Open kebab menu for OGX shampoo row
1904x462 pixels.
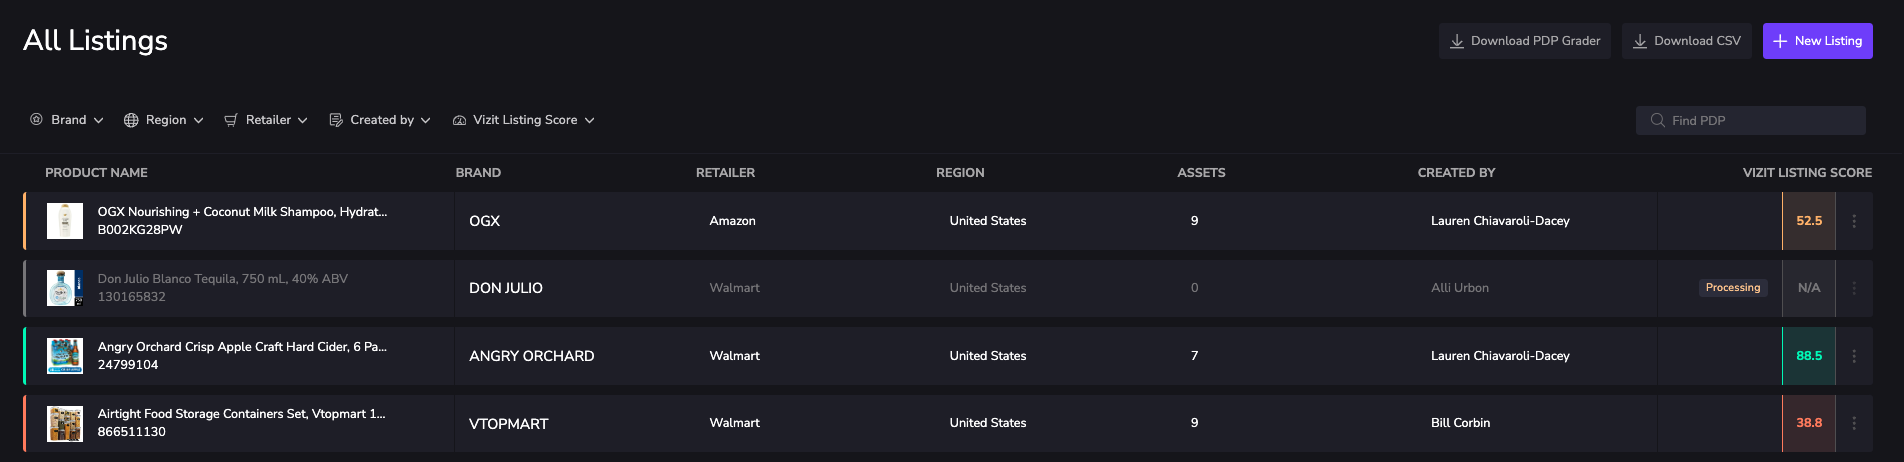click(x=1853, y=221)
